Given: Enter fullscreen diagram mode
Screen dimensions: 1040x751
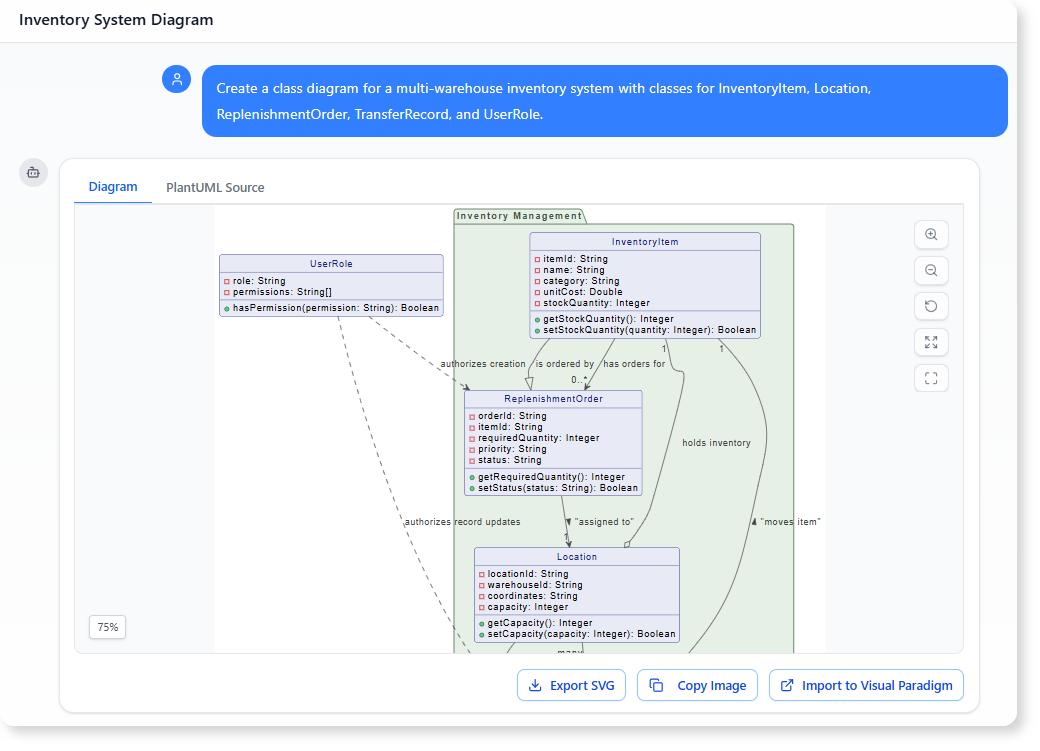Looking at the screenshot, I should tap(931, 378).
